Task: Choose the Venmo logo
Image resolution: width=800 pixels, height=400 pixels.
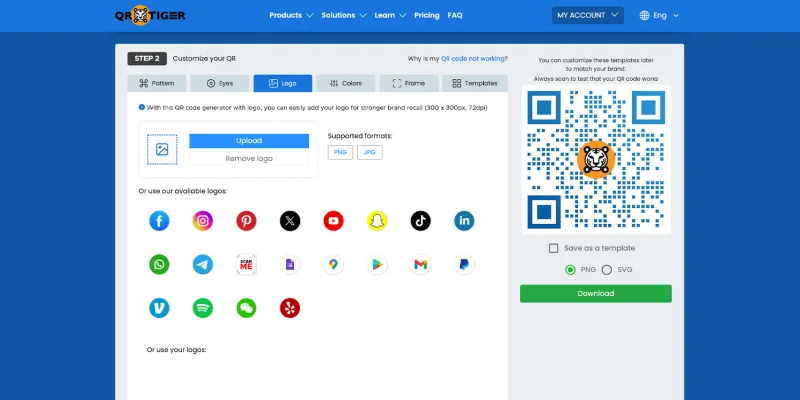Action: click(159, 308)
